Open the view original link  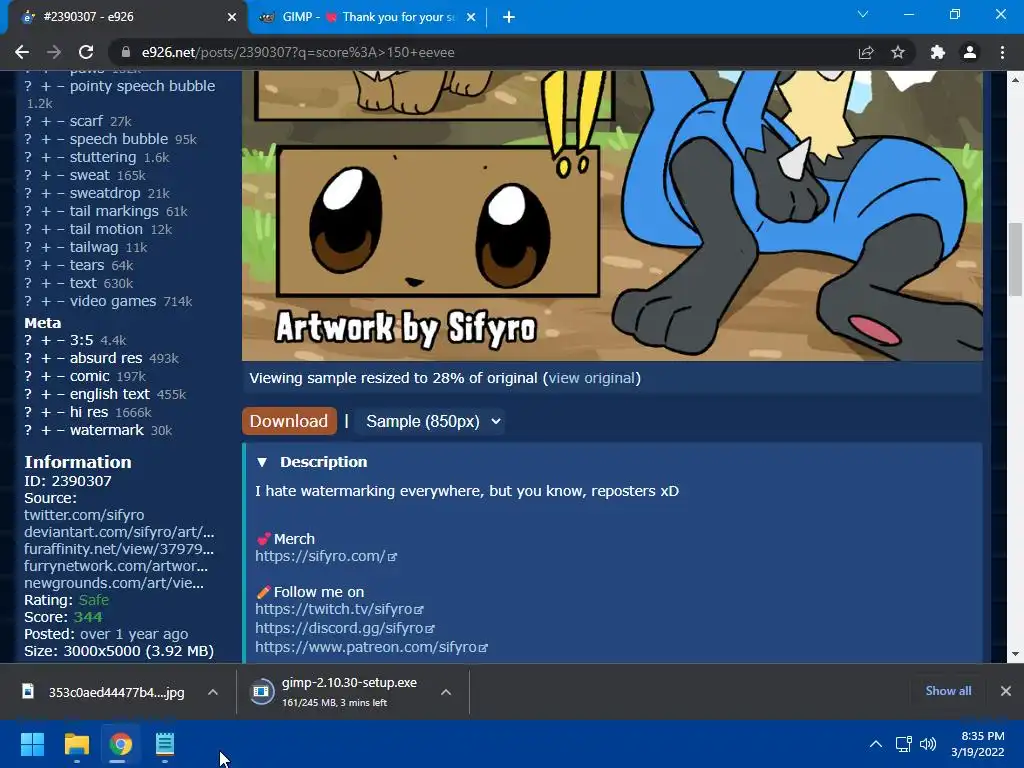pos(592,378)
